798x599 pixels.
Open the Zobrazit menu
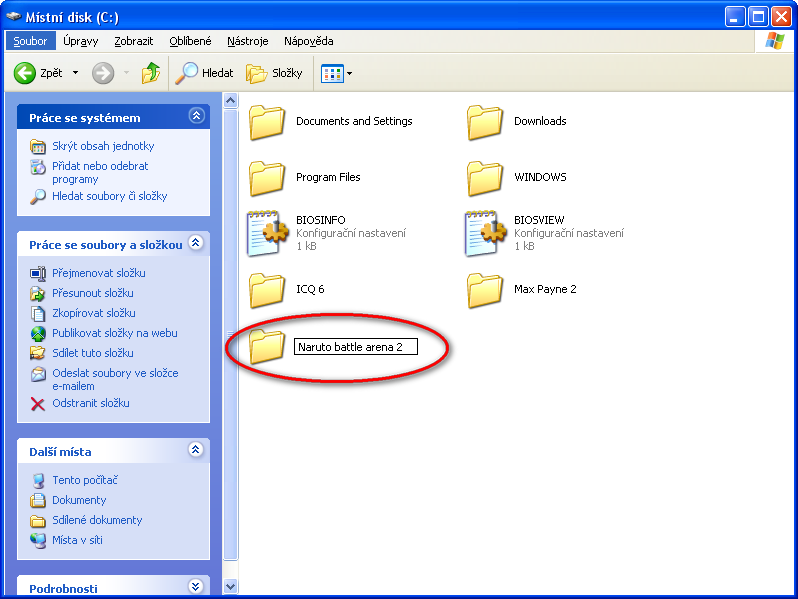[133, 41]
